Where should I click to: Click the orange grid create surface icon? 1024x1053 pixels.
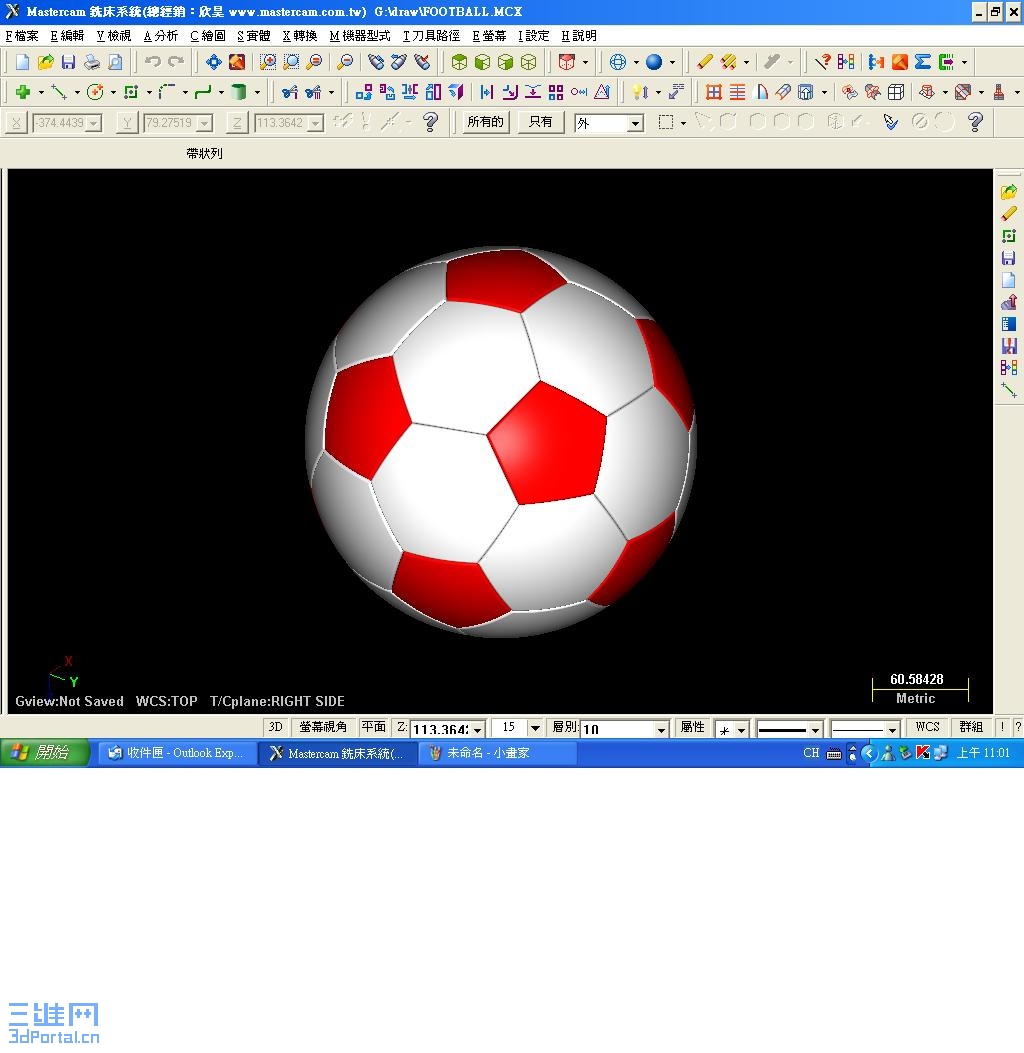pos(714,92)
